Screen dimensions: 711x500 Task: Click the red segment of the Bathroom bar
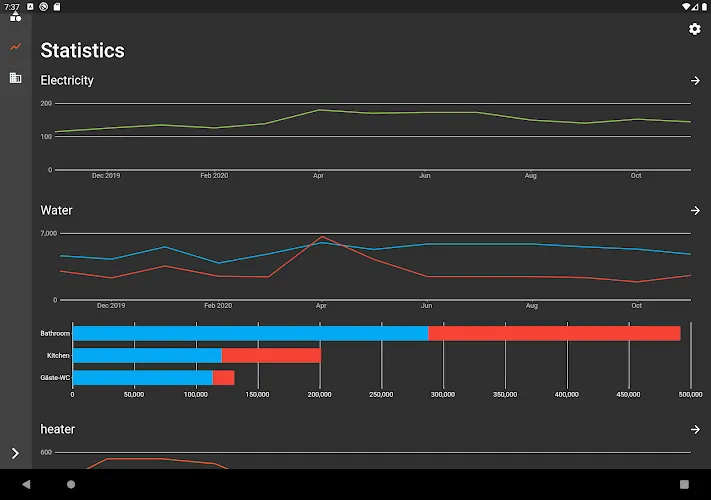555,333
